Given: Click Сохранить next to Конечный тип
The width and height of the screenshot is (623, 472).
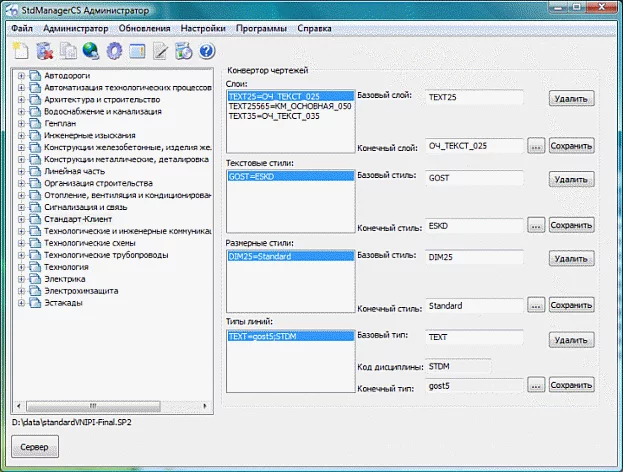Looking at the screenshot, I should [571, 385].
